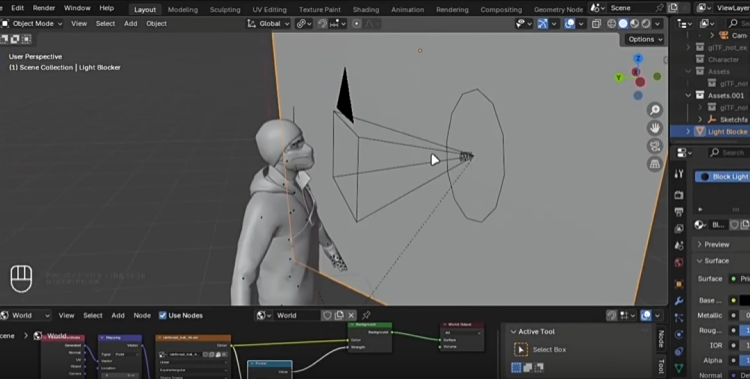Switch to orthographic grid view icon
The image size is (750, 379).
click(x=655, y=164)
